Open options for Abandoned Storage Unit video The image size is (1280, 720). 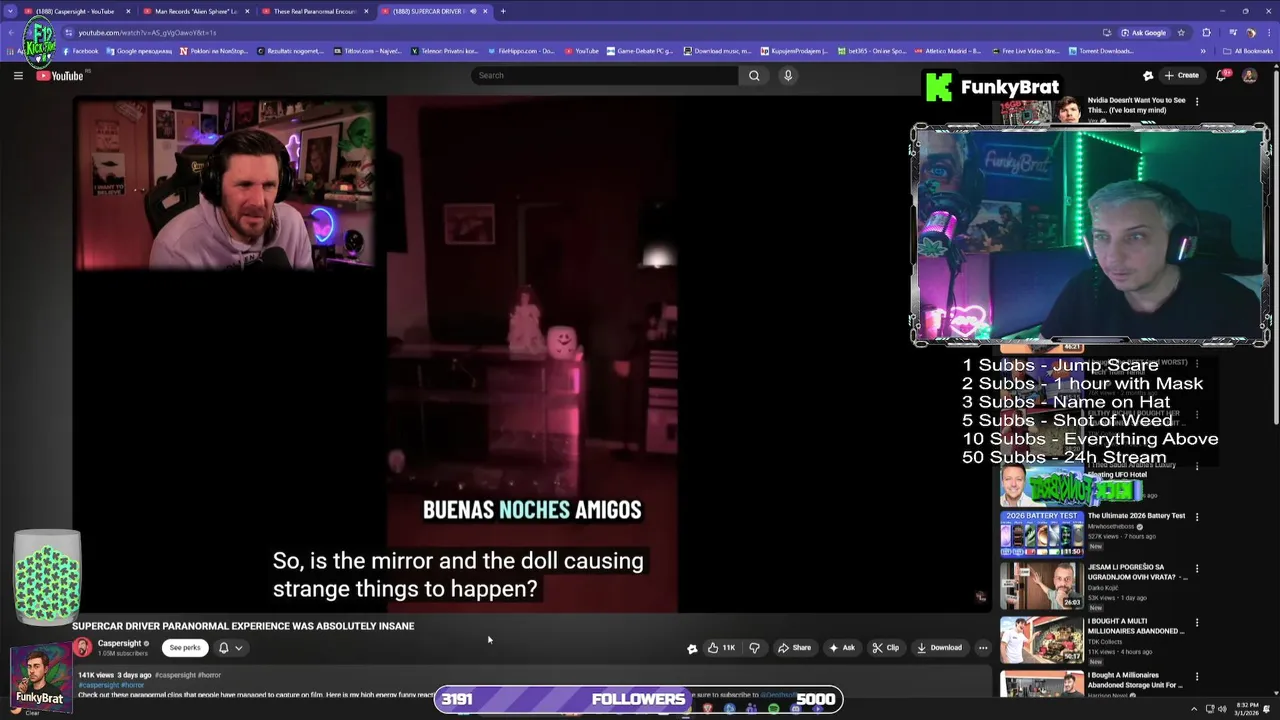pyautogui.click(x=1197, y=677)
